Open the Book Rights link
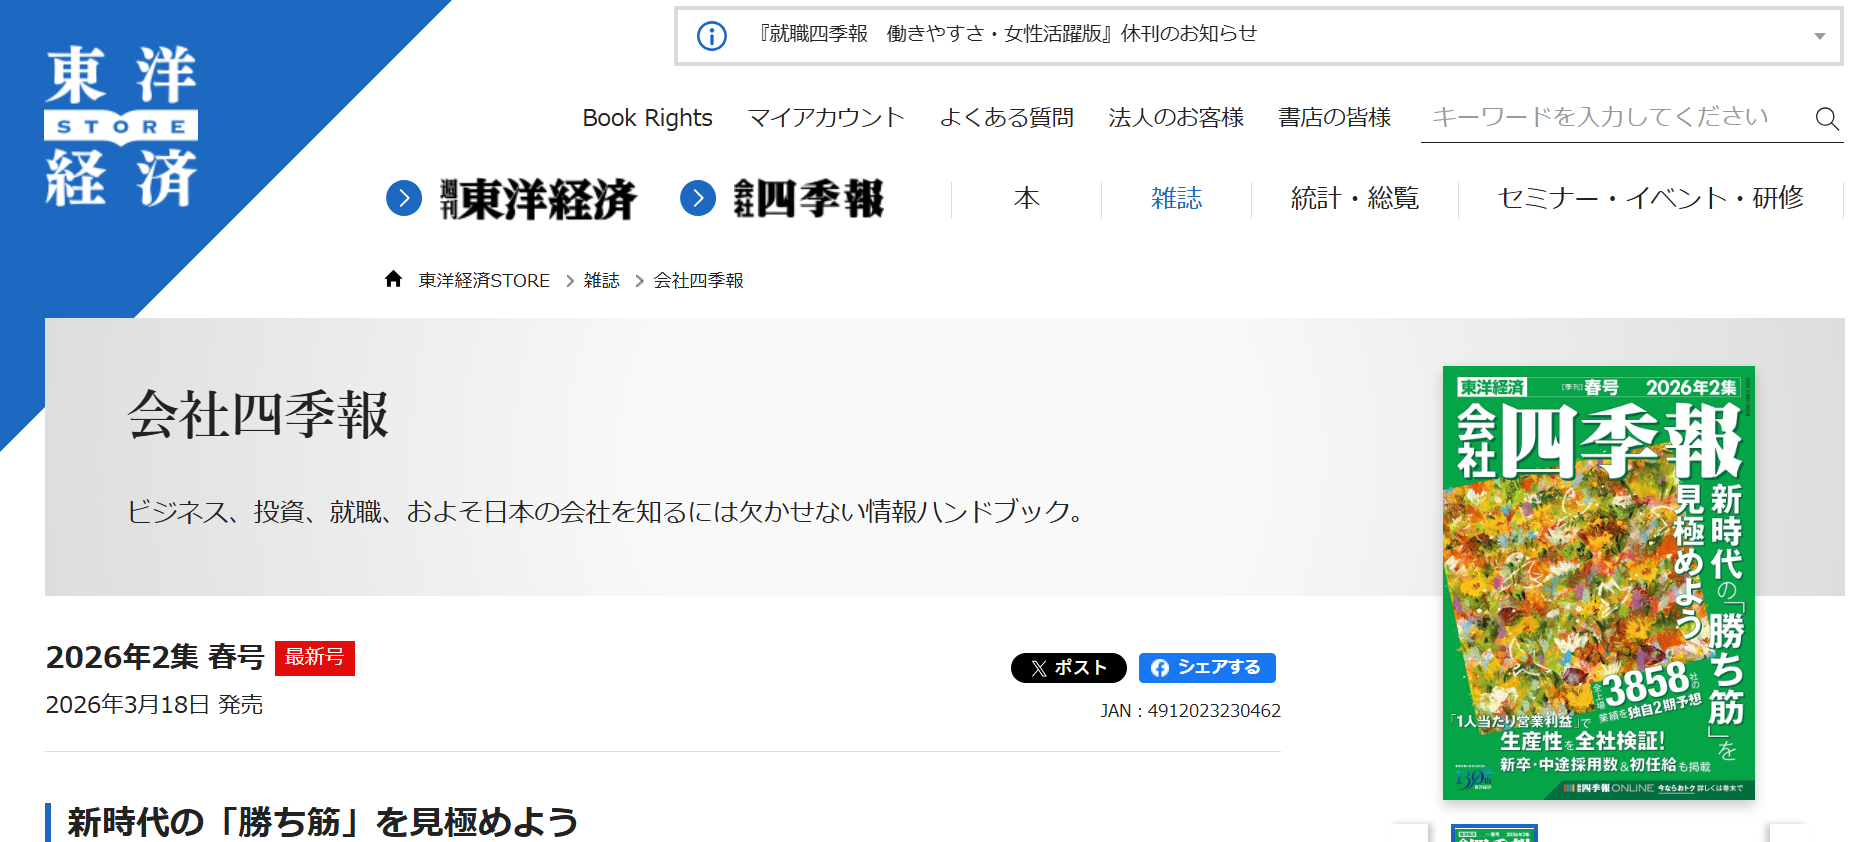Image resolution: width=1864 pixels, height=842 pixels. pyautogui.click(x=647, y=118)
